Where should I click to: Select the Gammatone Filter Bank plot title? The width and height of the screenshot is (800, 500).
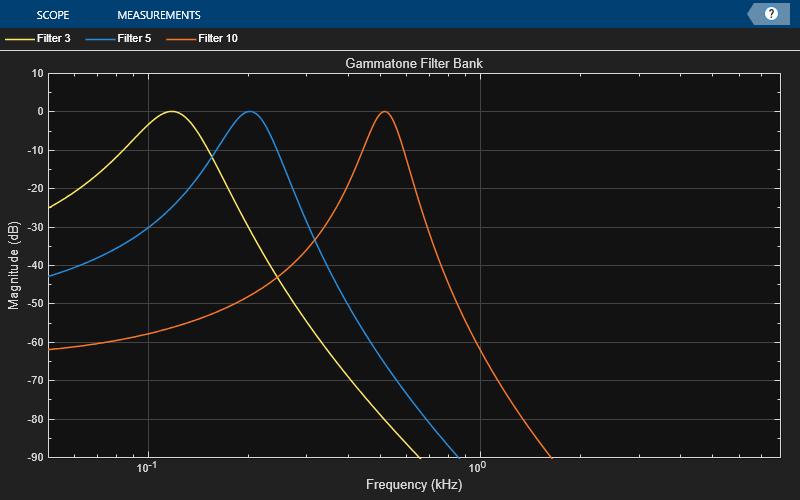coord(414,63)
